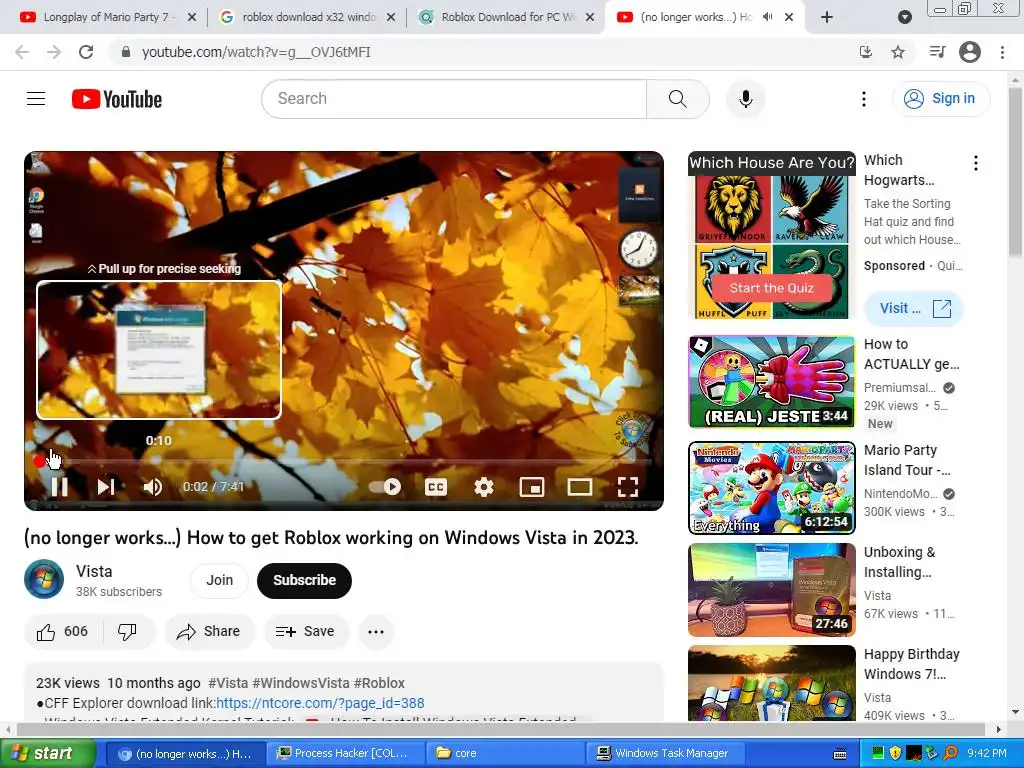Image resolution: width=1024 pixels, height=768 pixels.
Task: Mute the video volume
Action: pyautogui.click(x=153, y=487)
